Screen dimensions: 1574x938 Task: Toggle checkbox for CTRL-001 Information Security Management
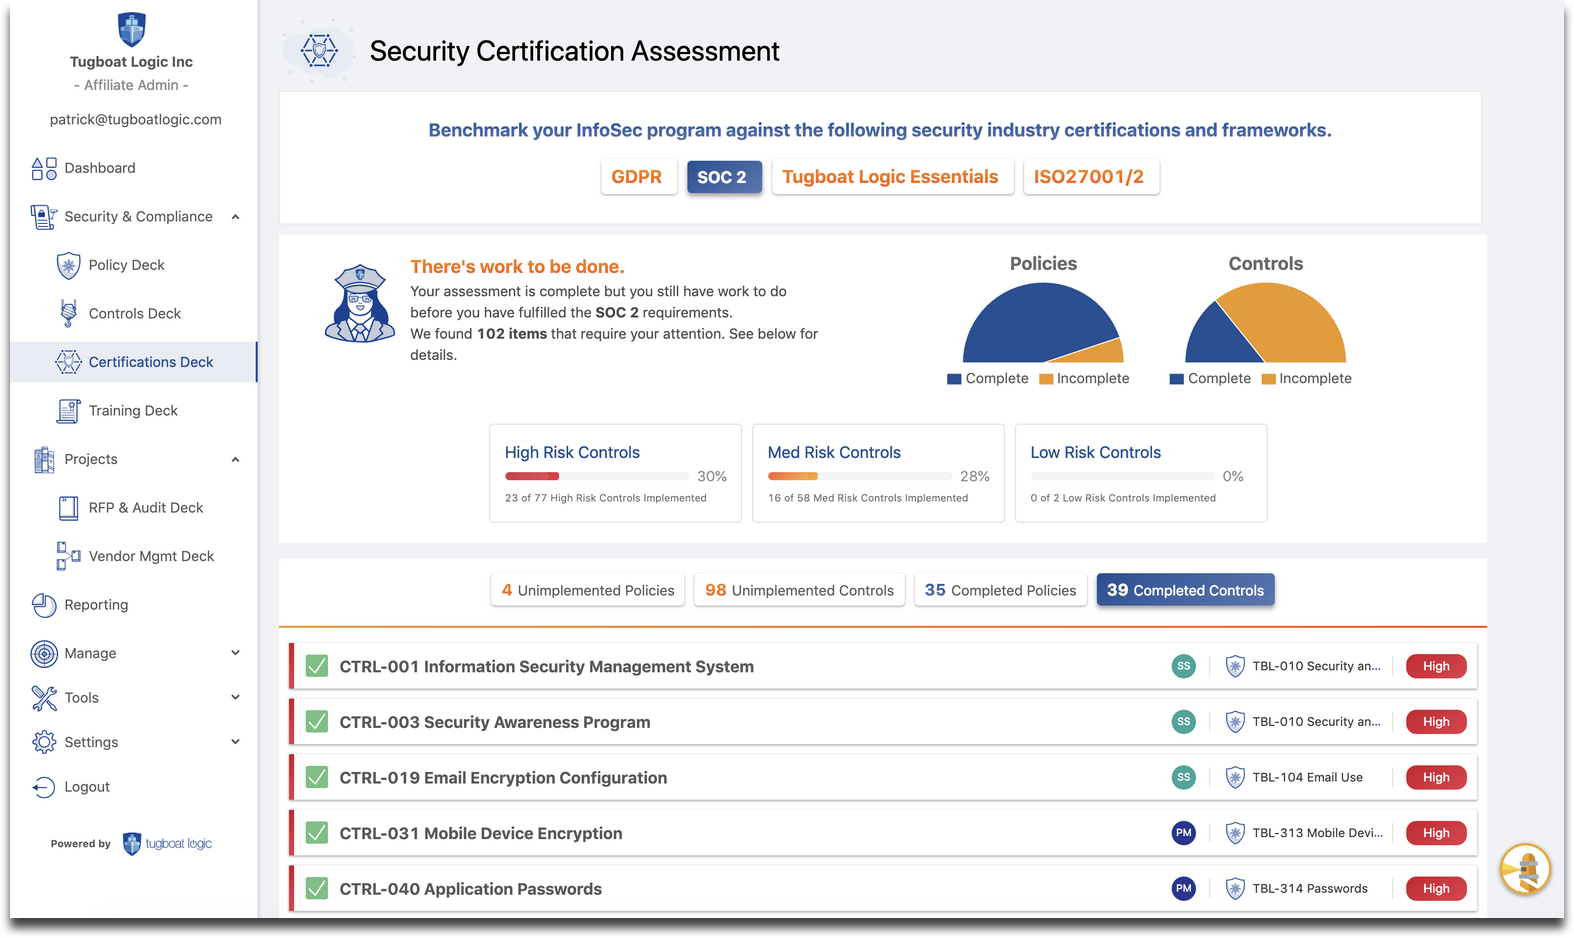pos(317,666)
